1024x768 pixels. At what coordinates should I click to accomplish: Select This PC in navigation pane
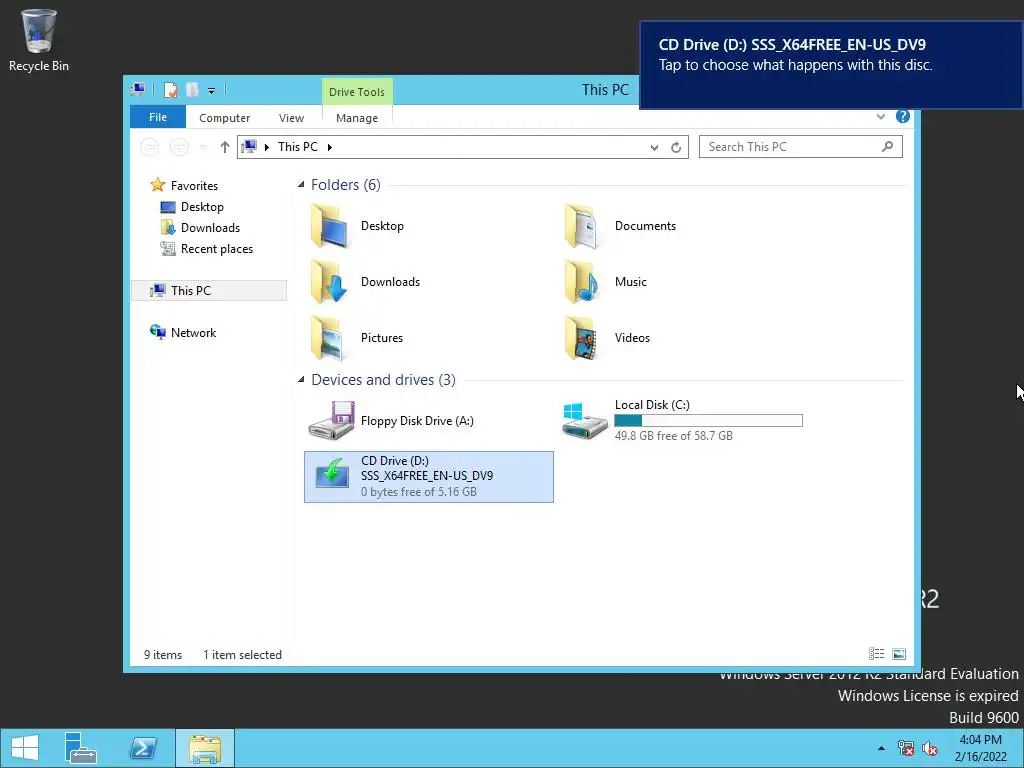pos(209,291)
